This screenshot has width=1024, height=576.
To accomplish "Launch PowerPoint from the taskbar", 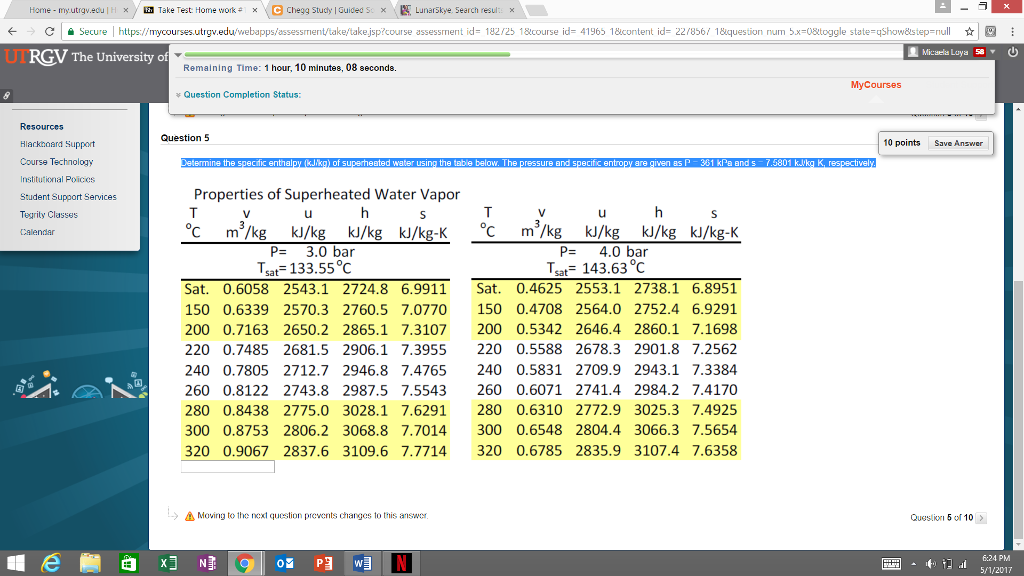I will coord(323,562).
